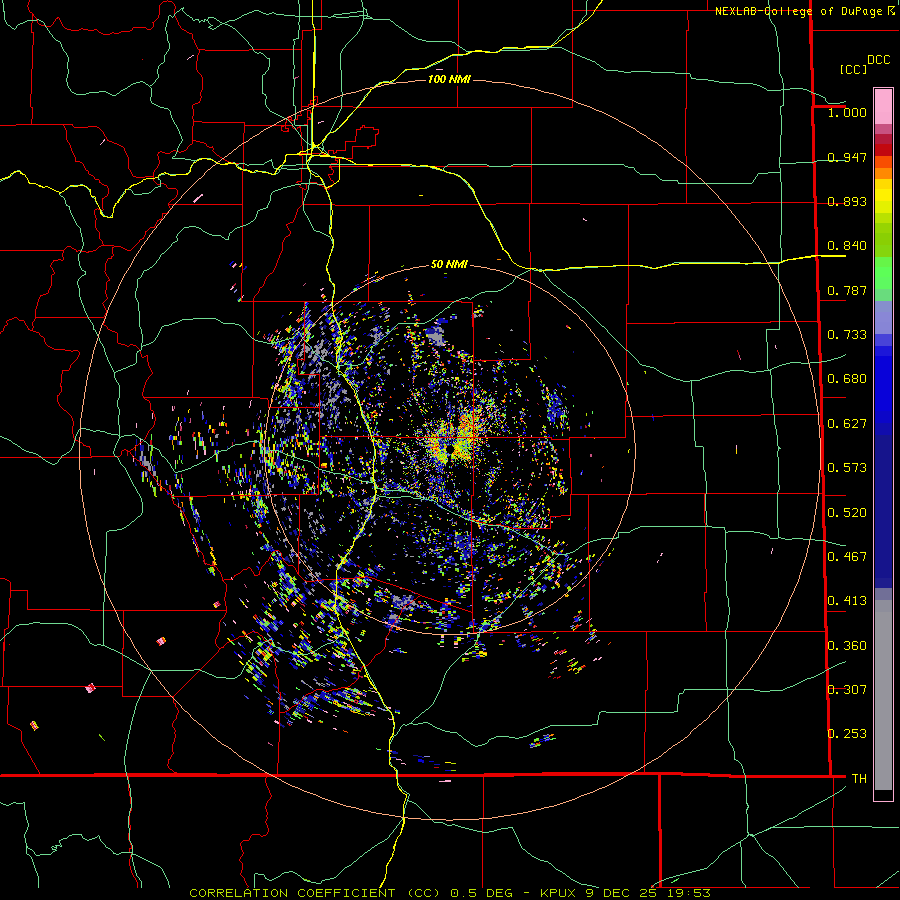Viewport: 900px width, 900px height.
Task: Pick the orange color bar segment
Action: pyautogui.click(x=883, y=173)
